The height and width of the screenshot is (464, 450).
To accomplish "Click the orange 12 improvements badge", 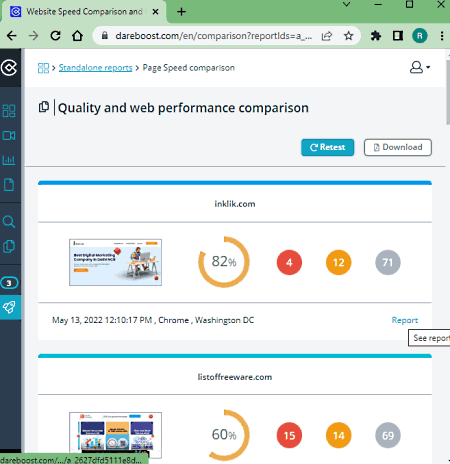I will [338, 262].
